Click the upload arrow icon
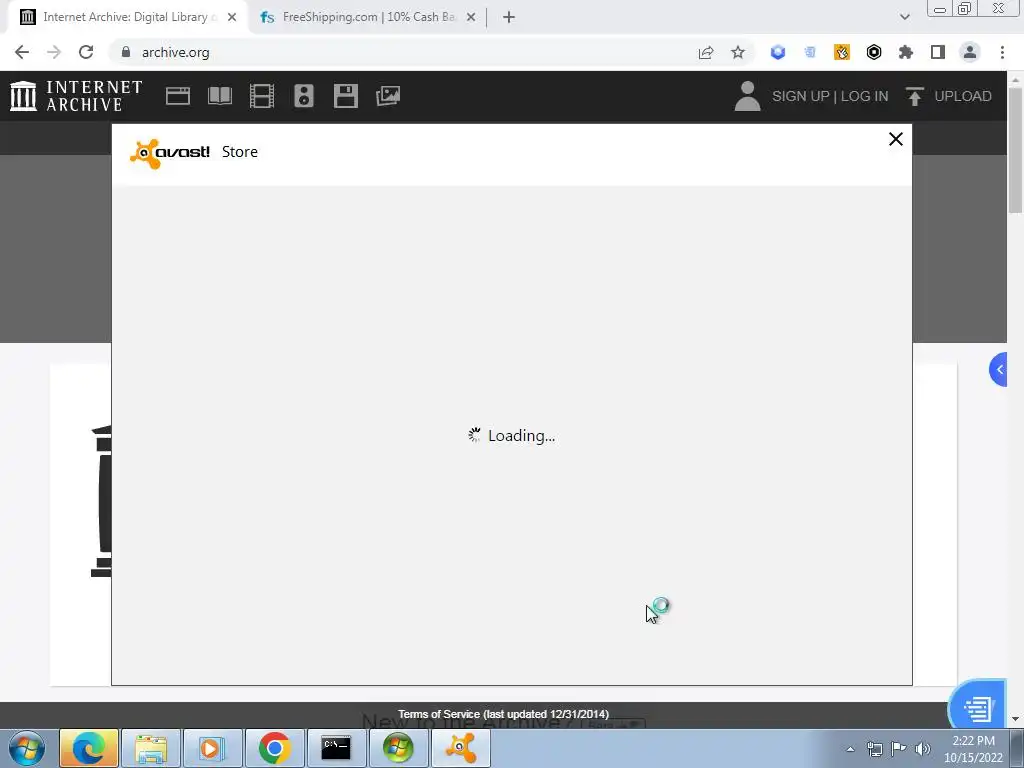Screen dimensions: 1024x768 914,96
